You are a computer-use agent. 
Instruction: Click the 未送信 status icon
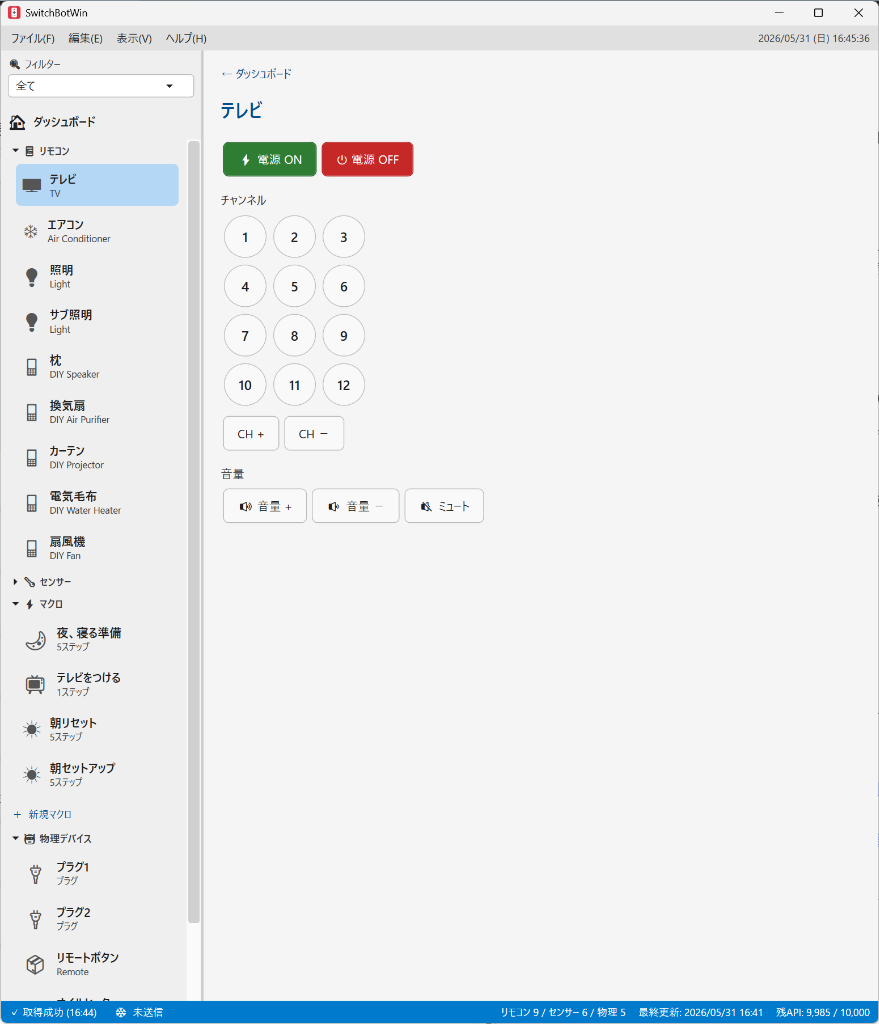[121, 1013]
